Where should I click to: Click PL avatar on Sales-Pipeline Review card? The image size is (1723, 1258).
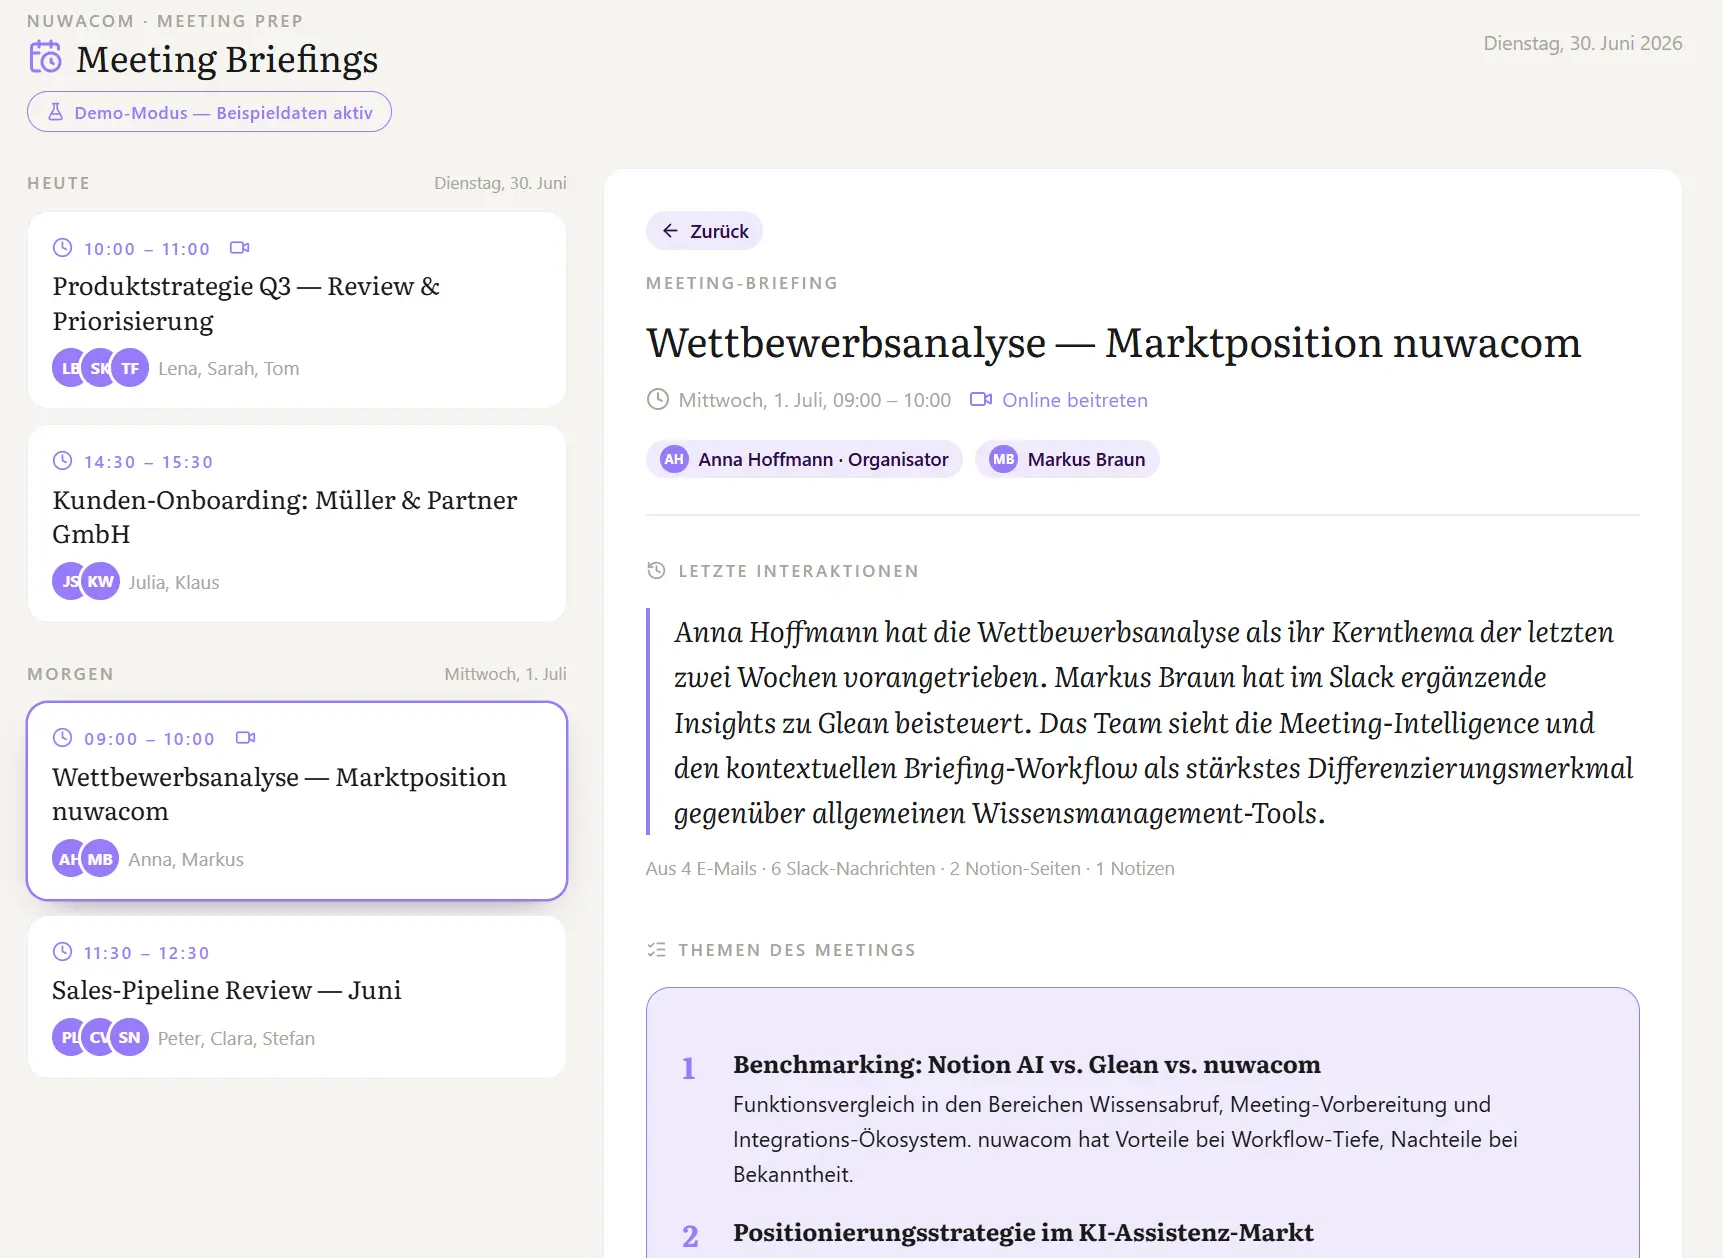pyautogui.click(x=67, y=1037)
